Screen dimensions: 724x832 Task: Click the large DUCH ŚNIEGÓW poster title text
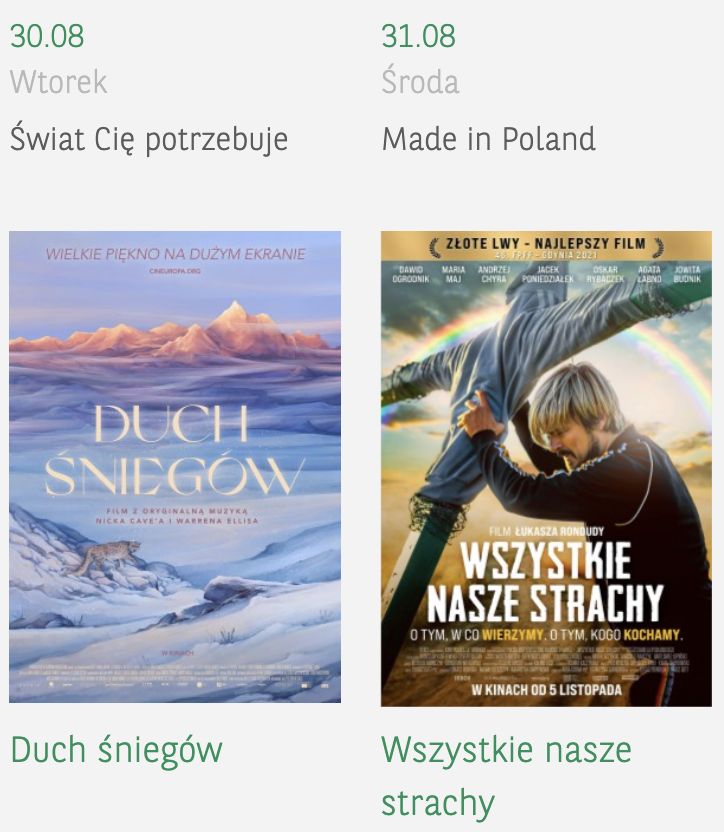pyautogui.click(x=174, y=450)
